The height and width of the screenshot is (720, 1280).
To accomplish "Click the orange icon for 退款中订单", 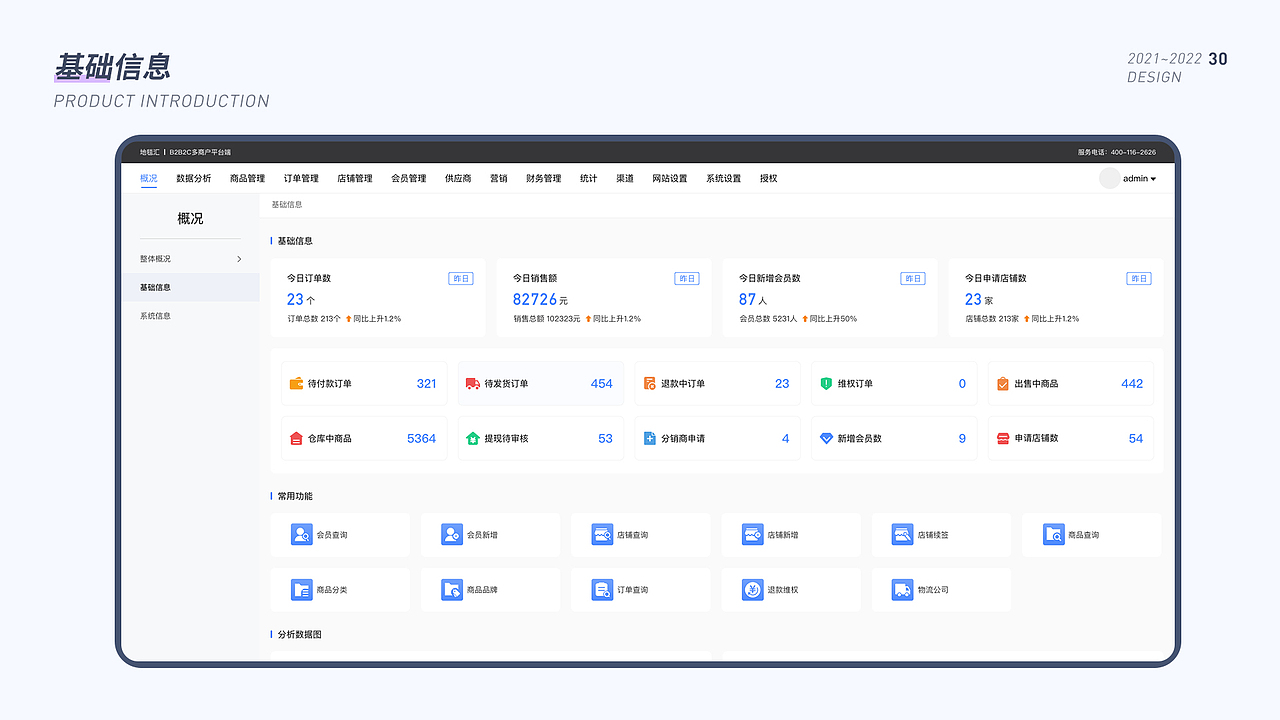I will click(x=650, y=383).
